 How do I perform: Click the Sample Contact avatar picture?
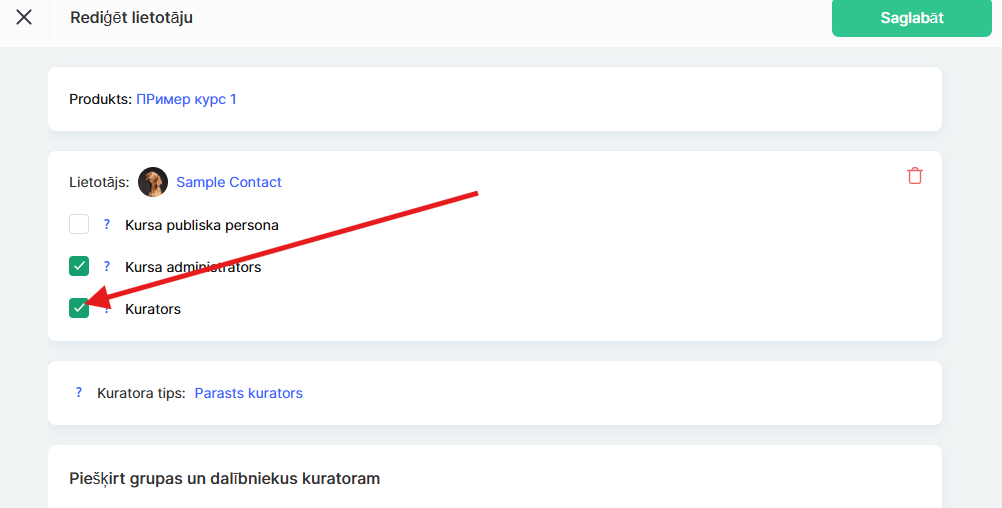point(153,182)
